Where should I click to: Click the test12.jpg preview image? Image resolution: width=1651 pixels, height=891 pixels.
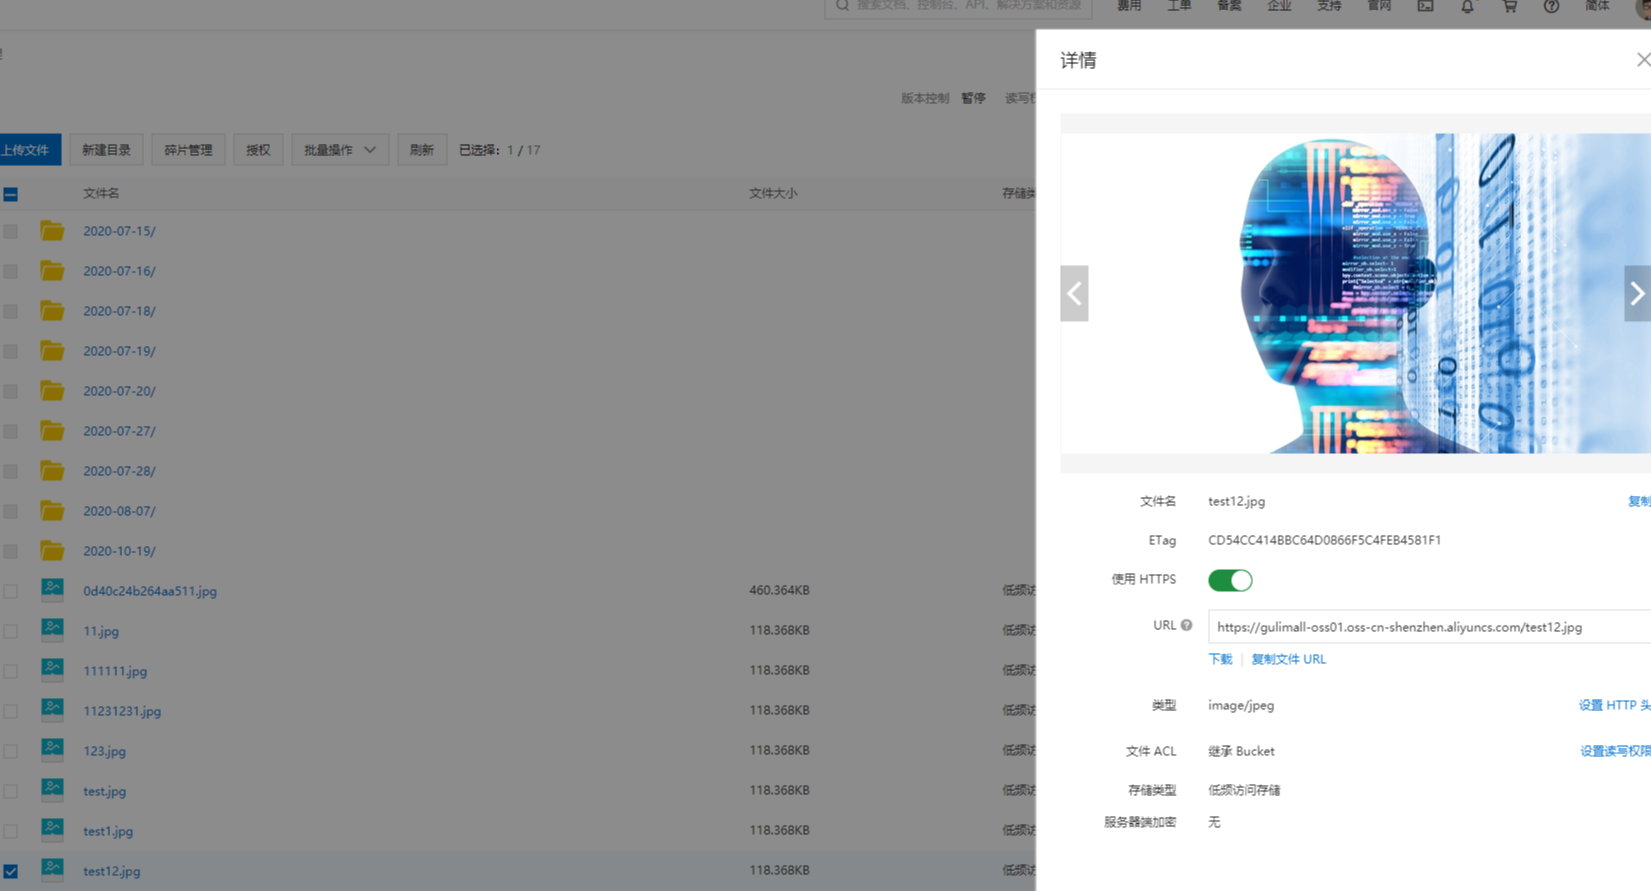tap(1355, 293)
